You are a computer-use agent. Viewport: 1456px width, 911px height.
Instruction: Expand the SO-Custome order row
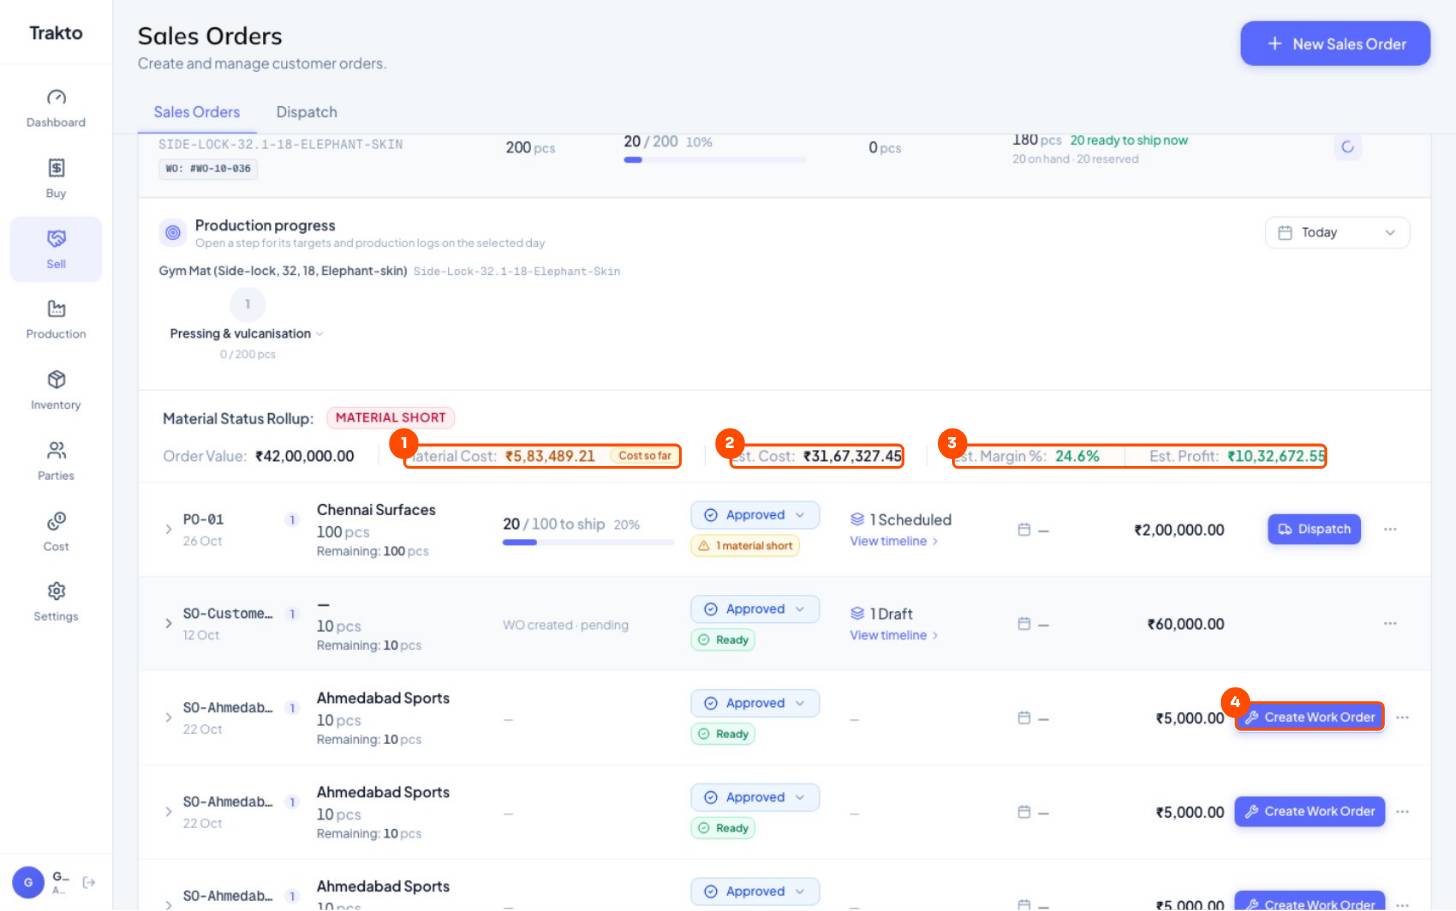tap(168, 623)
